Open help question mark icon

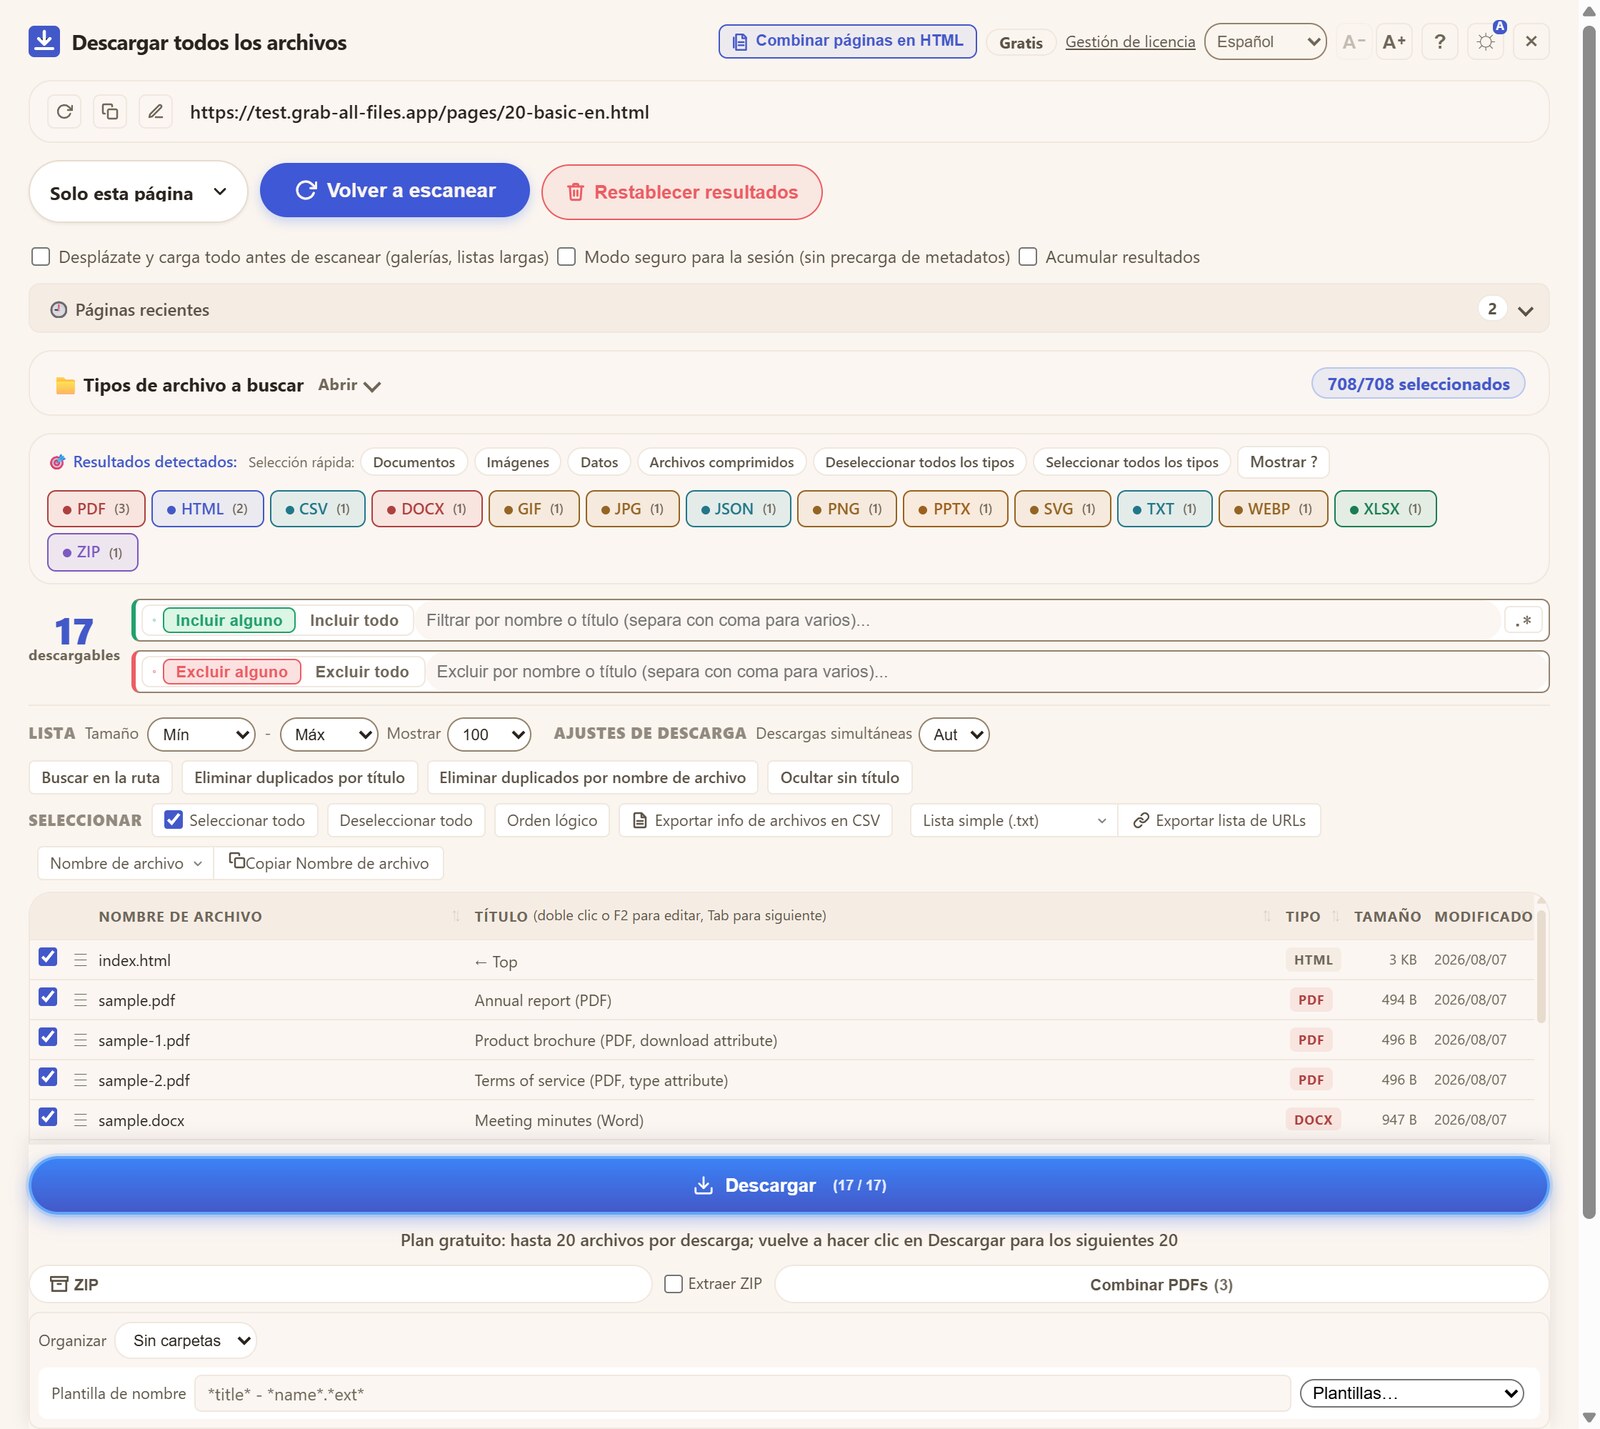tap(1440, 42)
